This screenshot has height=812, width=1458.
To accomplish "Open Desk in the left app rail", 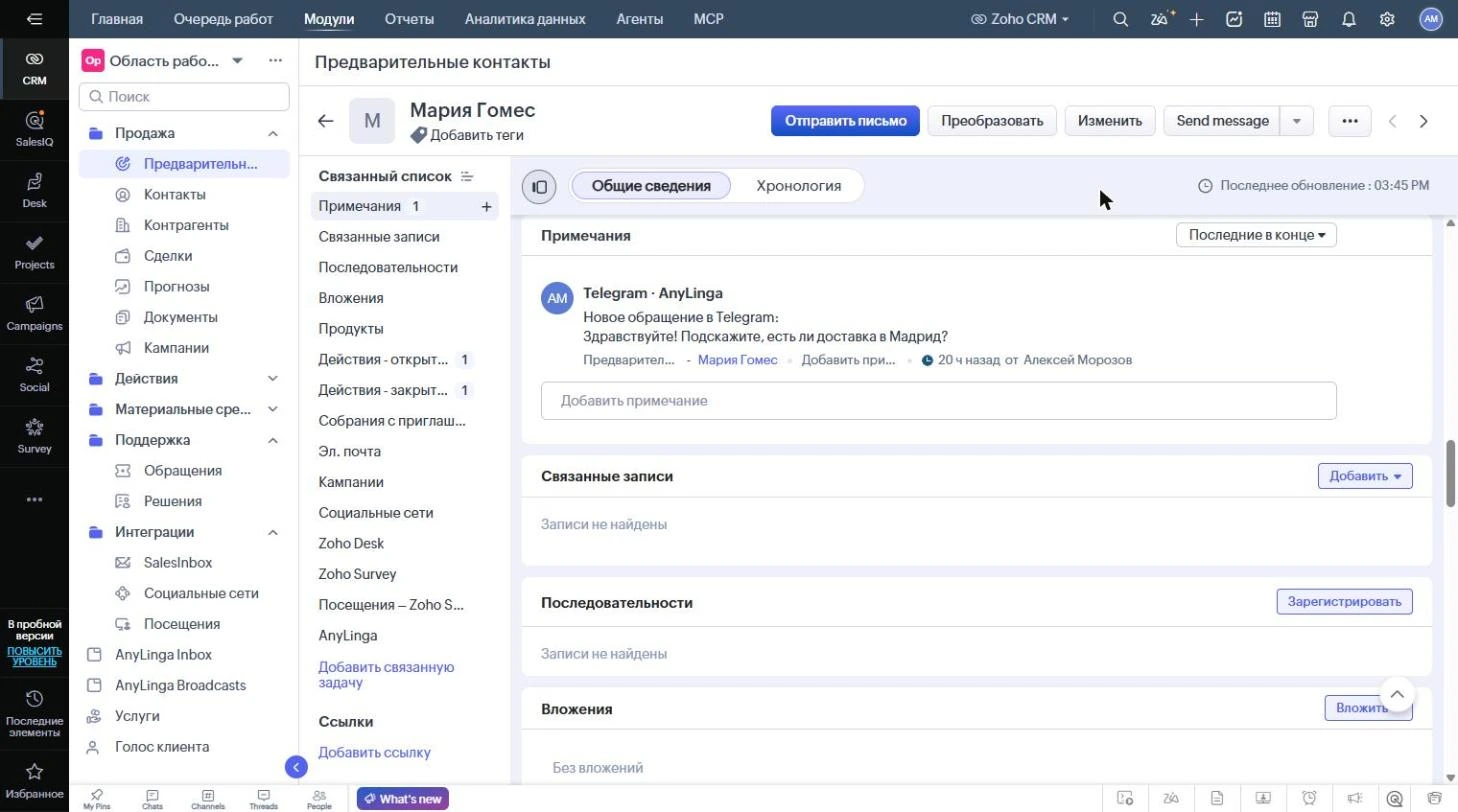I will pos(34,190).
